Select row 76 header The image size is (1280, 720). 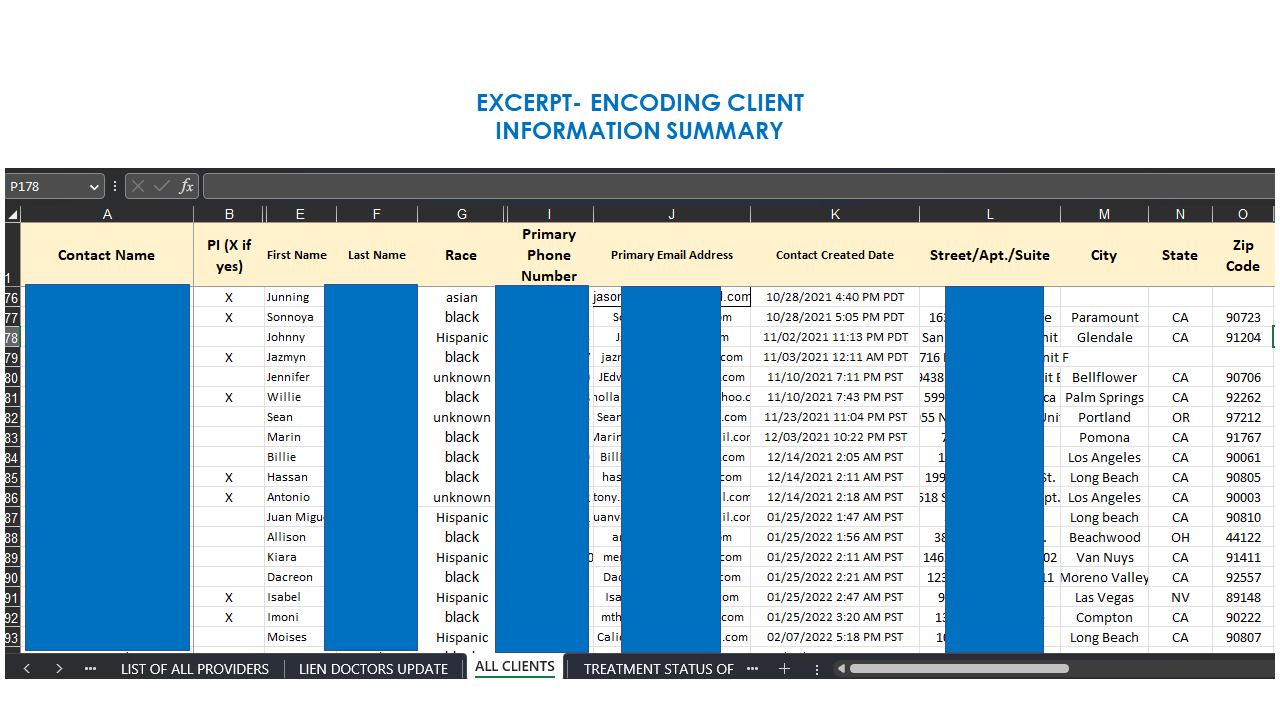point(12,297)
